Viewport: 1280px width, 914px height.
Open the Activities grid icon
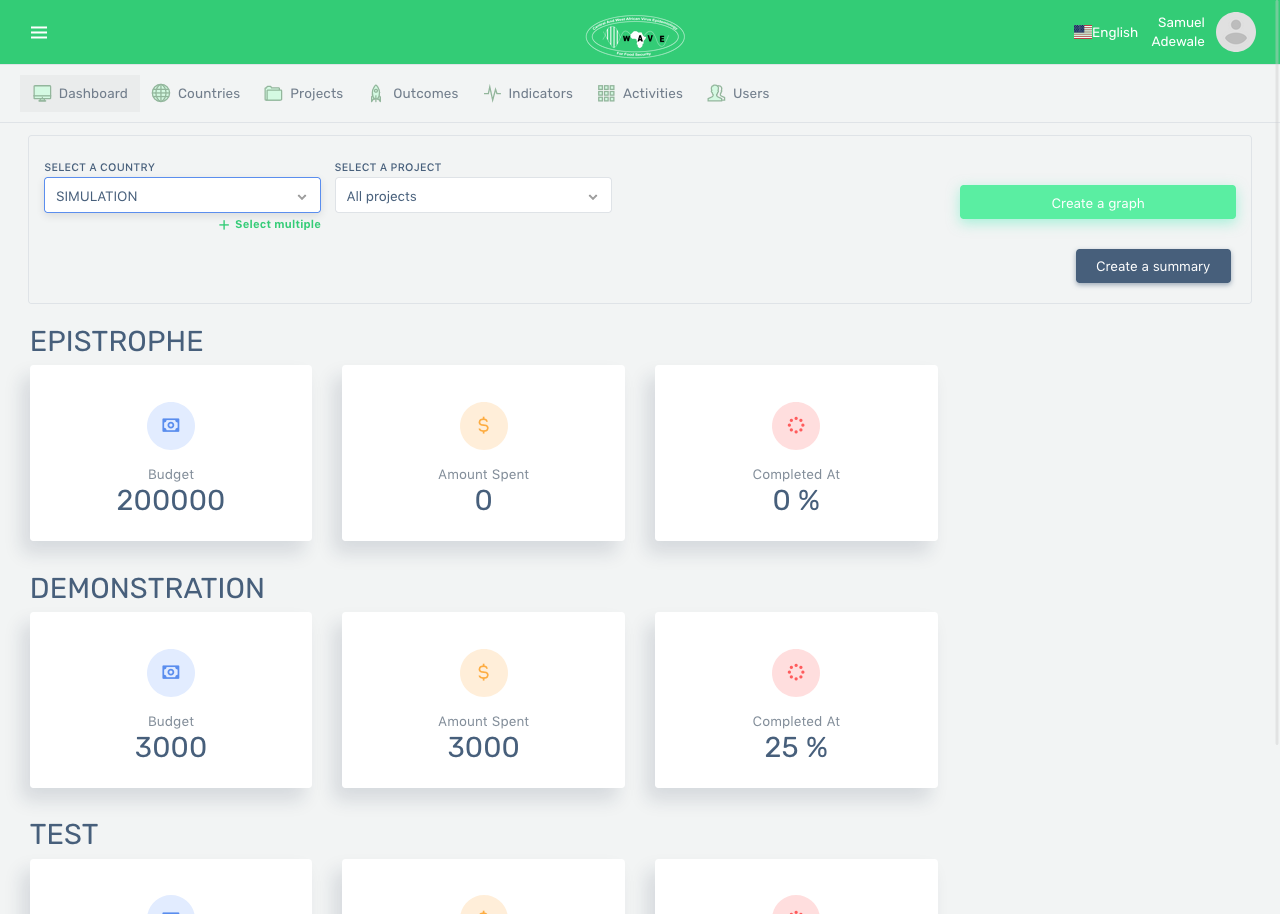[x=605, y=92]
